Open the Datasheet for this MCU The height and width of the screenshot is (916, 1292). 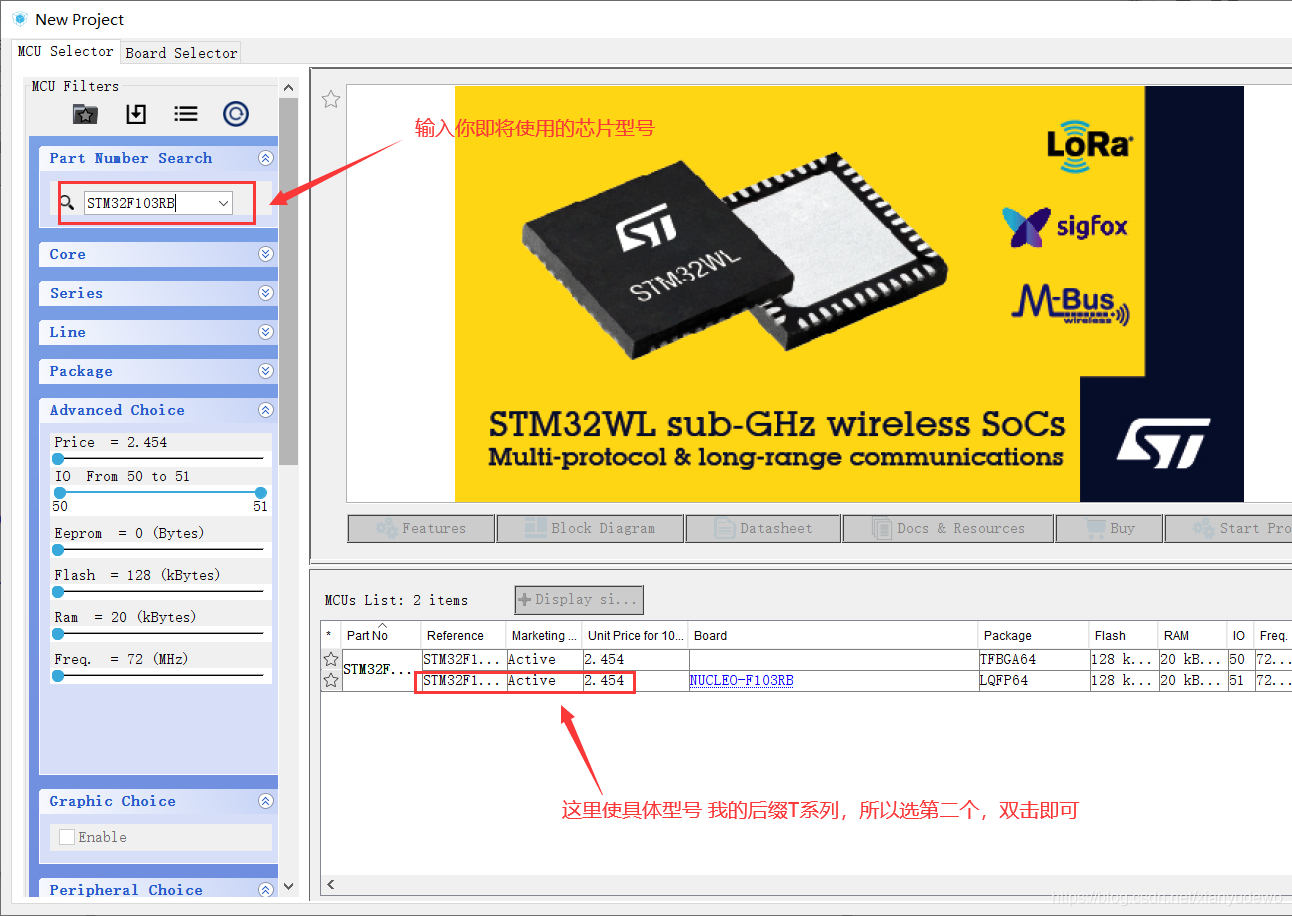763,528
